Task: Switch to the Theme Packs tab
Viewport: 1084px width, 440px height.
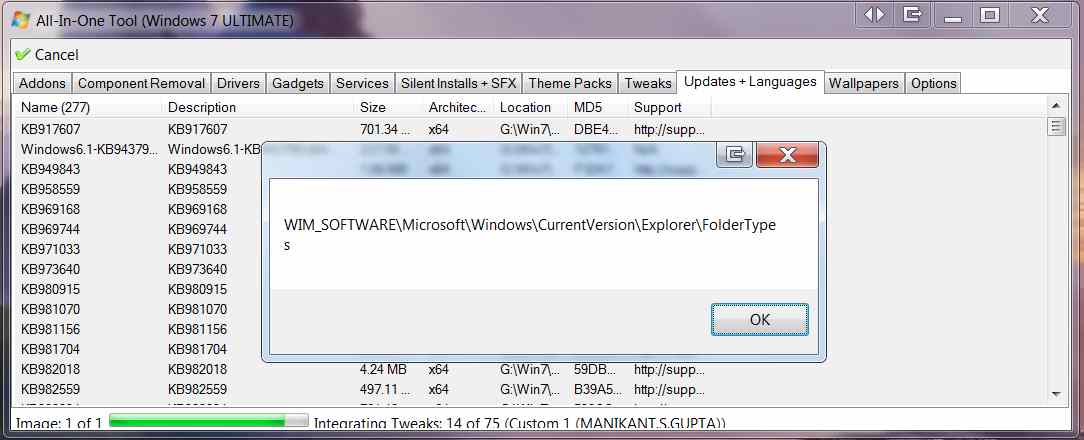Action: 569,83
